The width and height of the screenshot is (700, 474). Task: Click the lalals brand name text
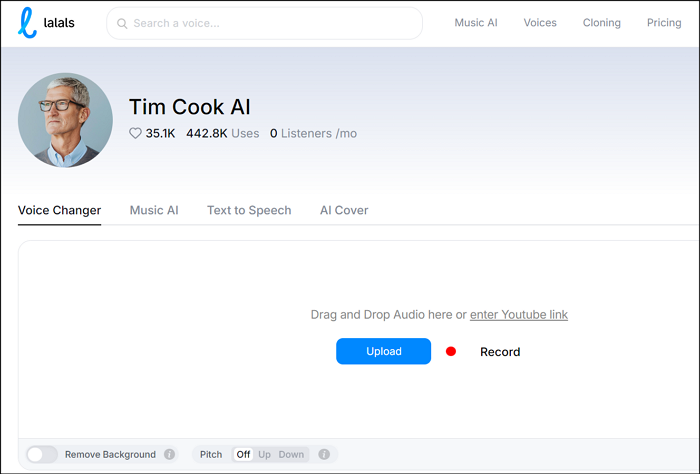click(x=59, y=23)
